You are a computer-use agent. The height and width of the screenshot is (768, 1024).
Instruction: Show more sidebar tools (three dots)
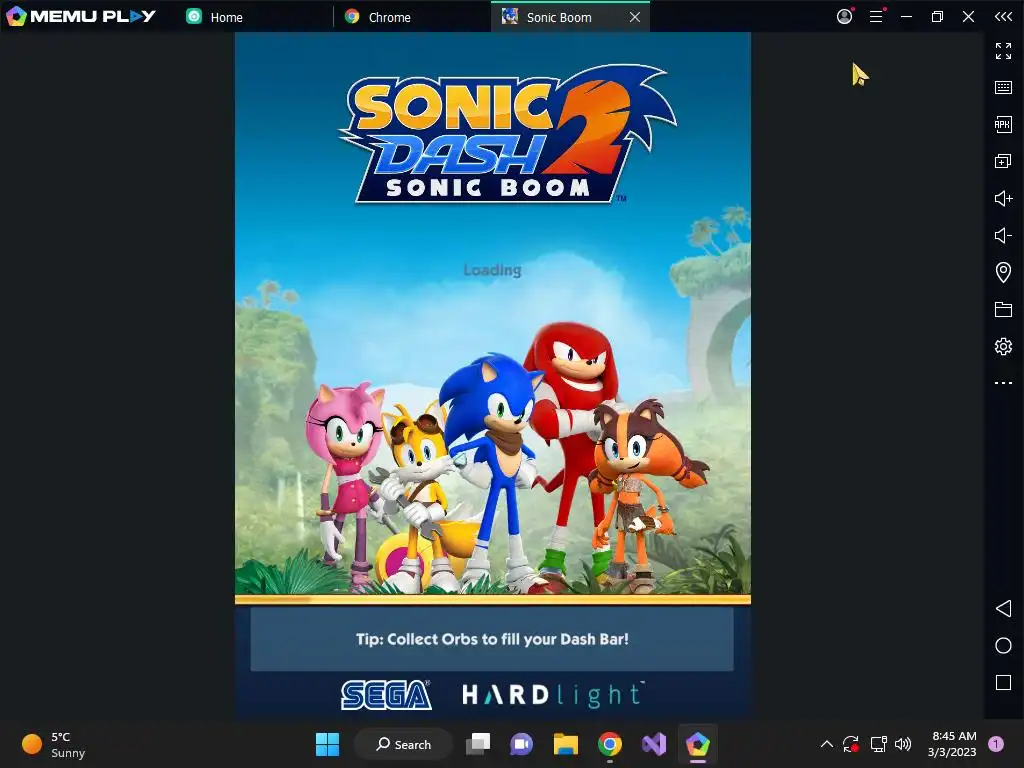1003,383
